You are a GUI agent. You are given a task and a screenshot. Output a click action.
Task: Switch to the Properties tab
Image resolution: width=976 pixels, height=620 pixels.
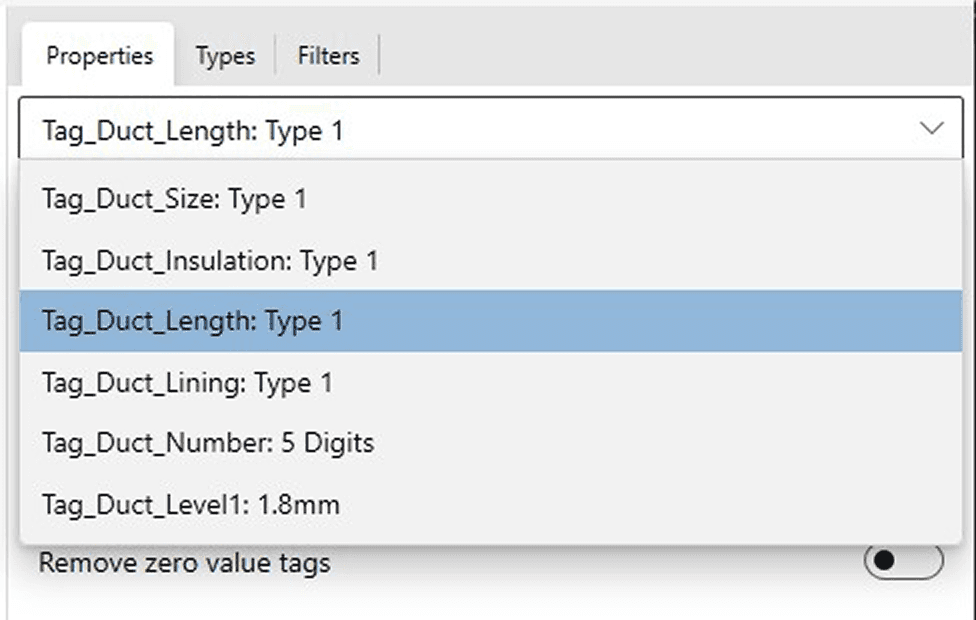click(x=99, y=56)
